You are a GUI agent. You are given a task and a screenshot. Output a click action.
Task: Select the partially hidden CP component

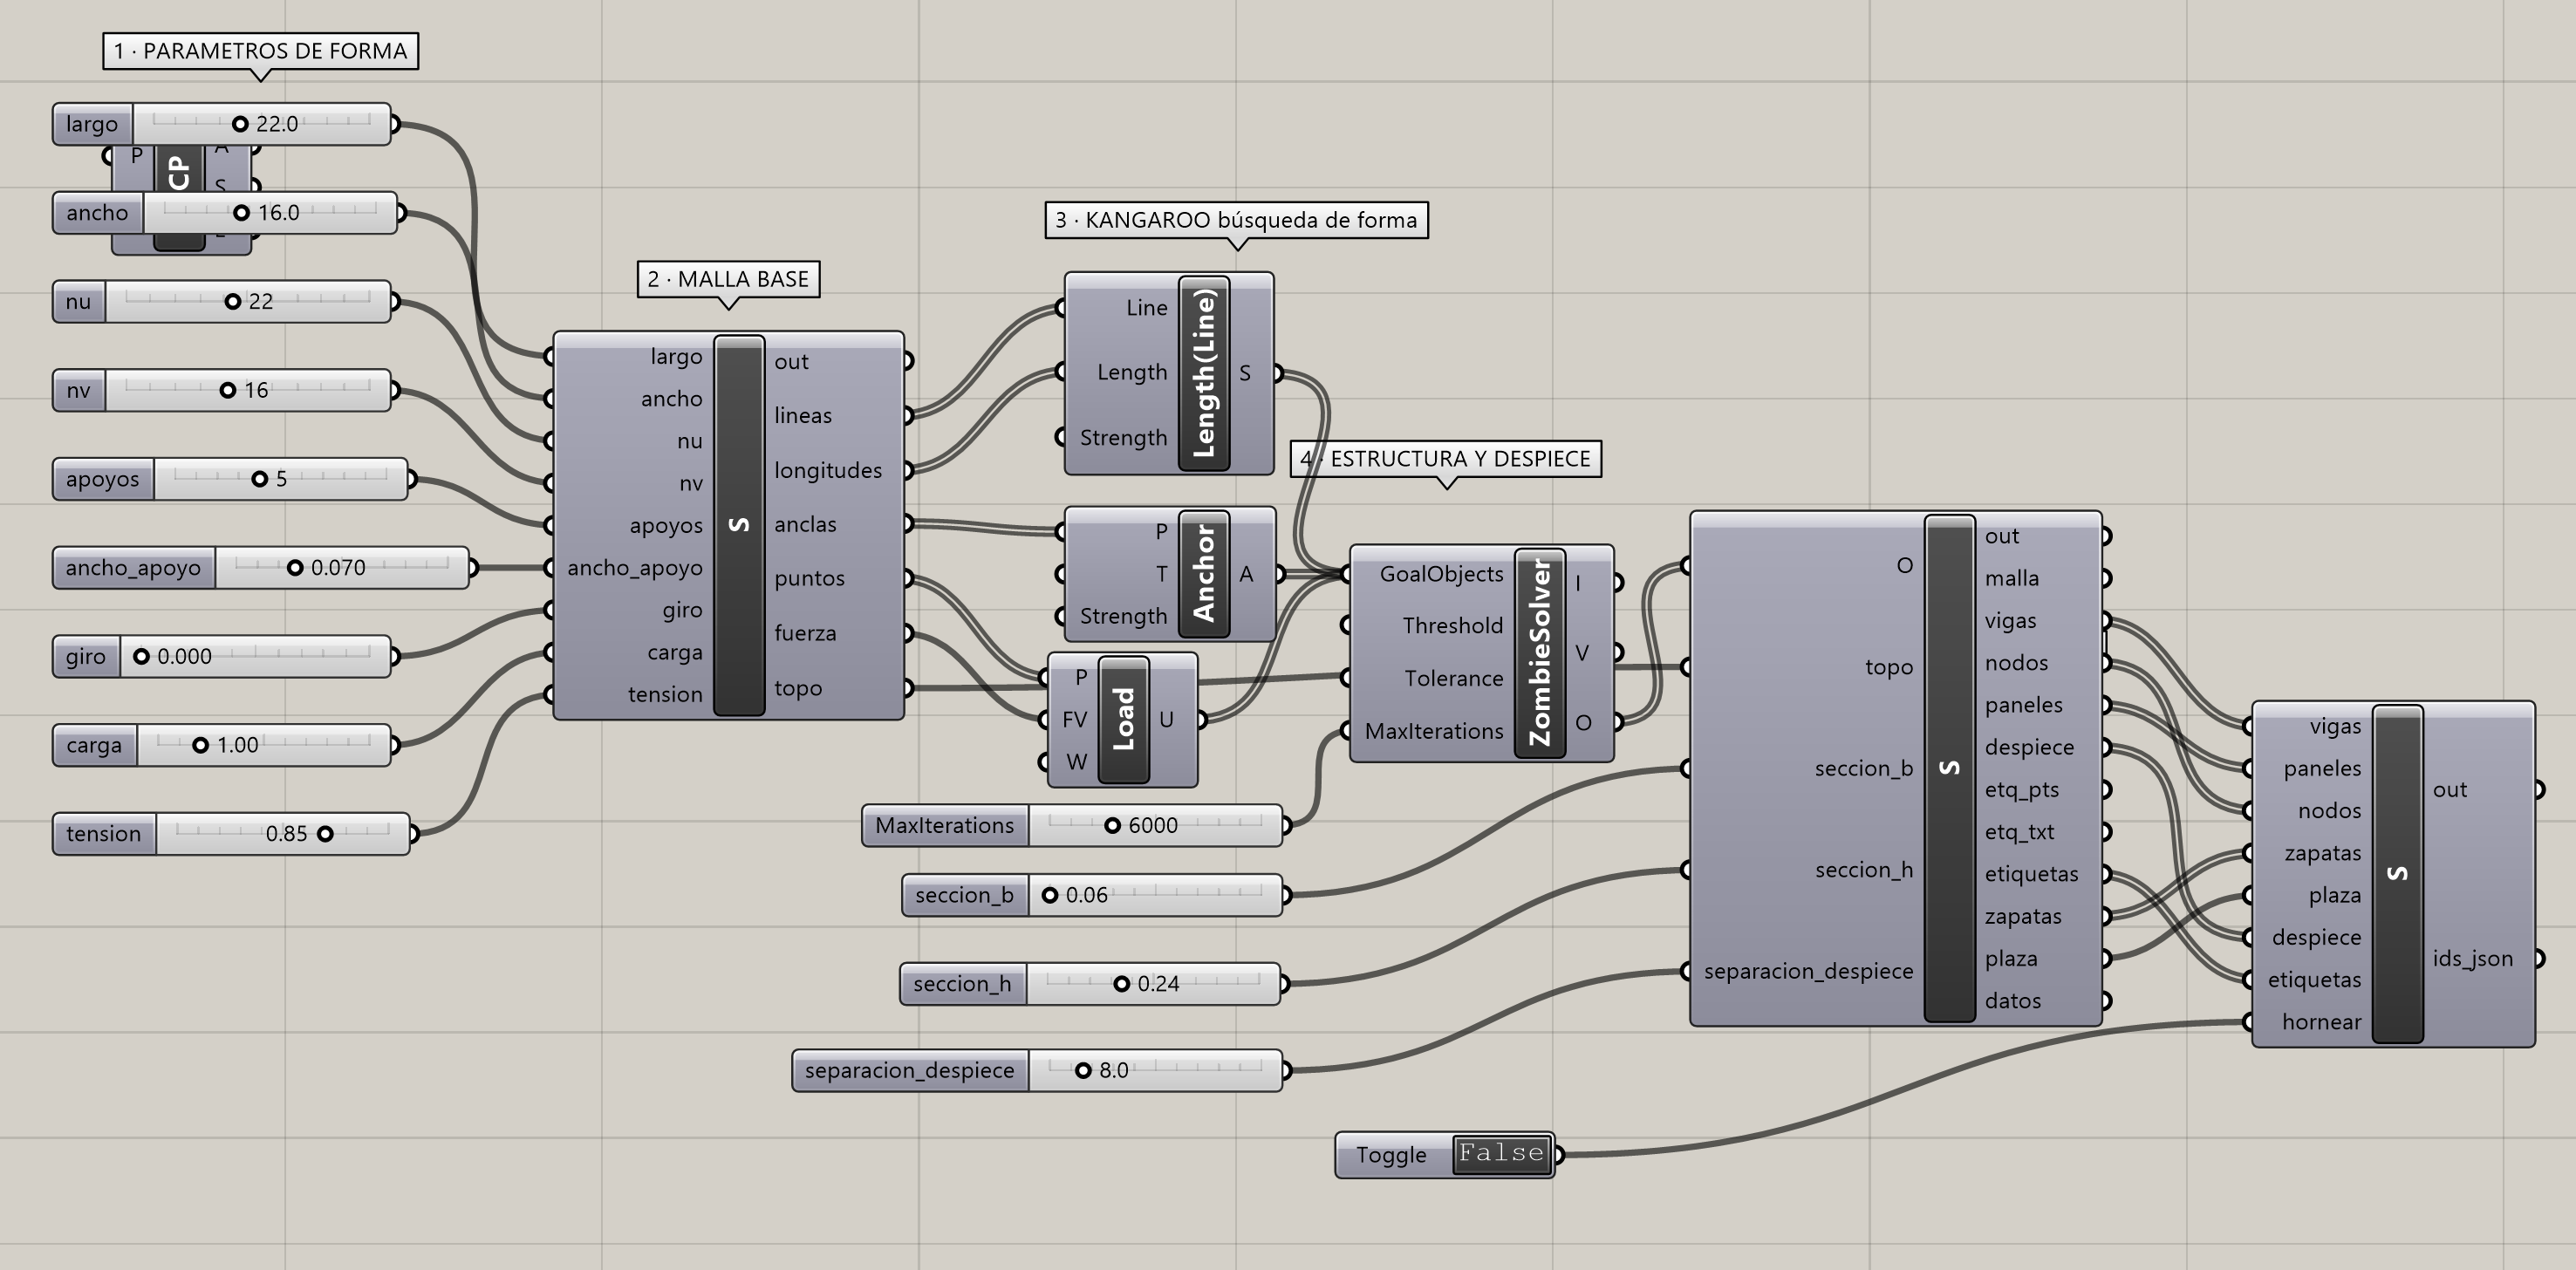pyautogui.click(x=180, y=170)
